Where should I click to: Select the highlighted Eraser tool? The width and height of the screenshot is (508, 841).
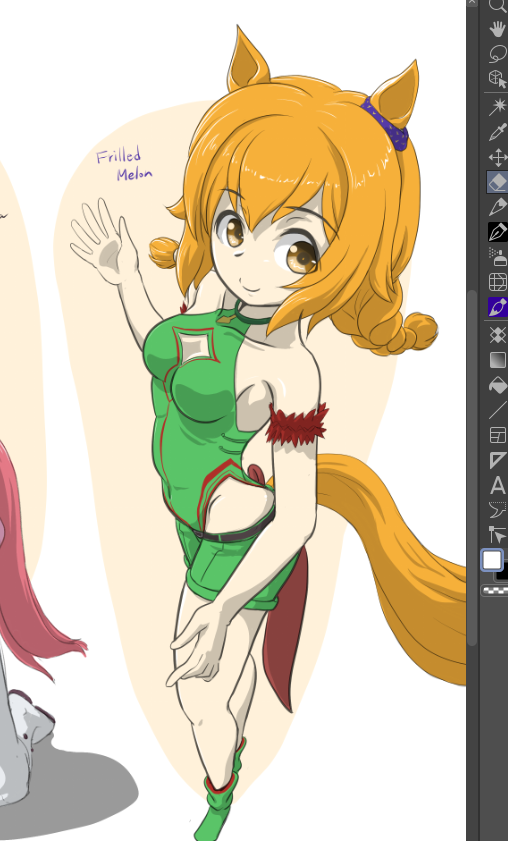click(x=498, y=182)
